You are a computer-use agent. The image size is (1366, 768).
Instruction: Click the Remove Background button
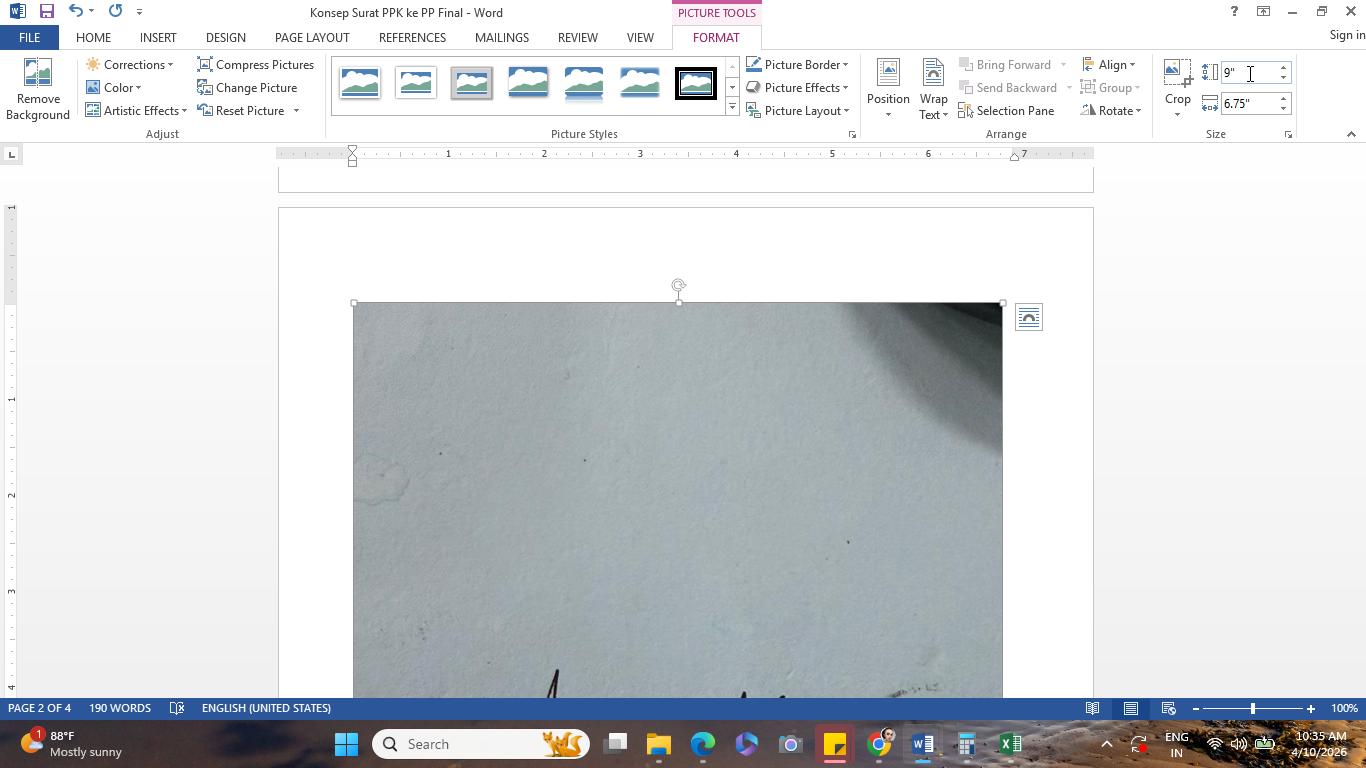[x=38, y=90]
